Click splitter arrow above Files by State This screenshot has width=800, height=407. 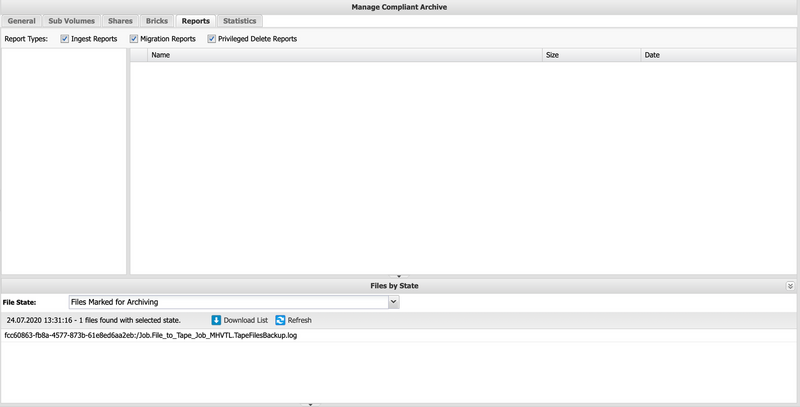pos(399,276)
